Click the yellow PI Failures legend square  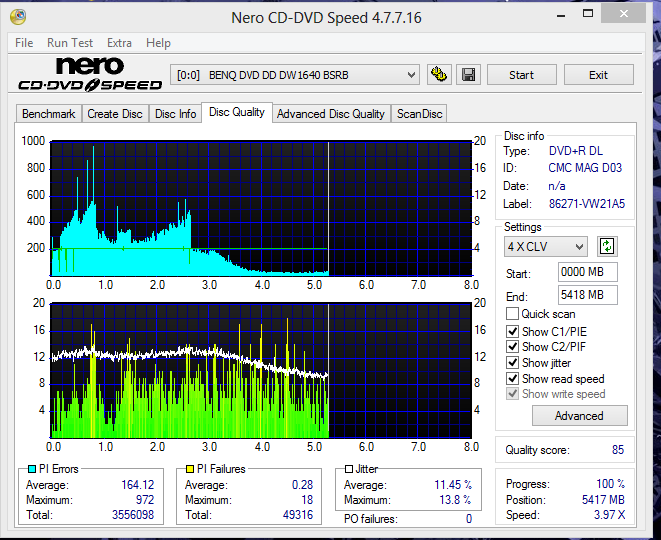[x=190, y=469]
